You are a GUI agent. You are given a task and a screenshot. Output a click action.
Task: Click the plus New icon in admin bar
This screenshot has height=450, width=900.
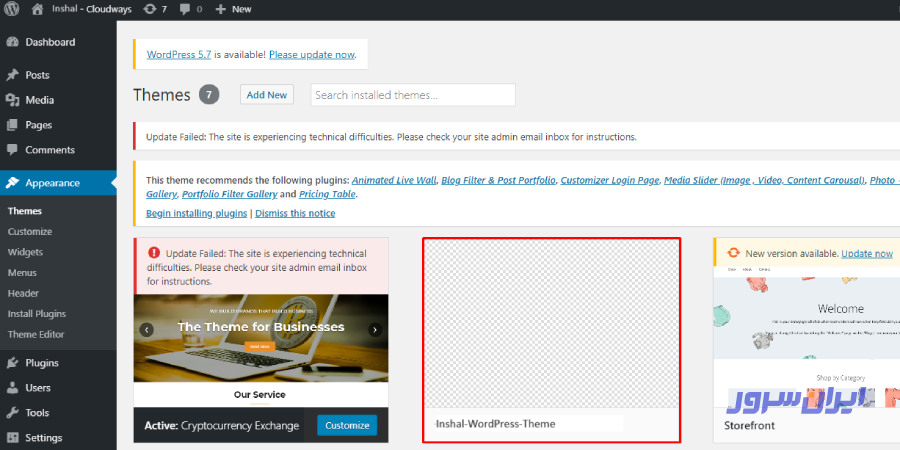(221, 9)
